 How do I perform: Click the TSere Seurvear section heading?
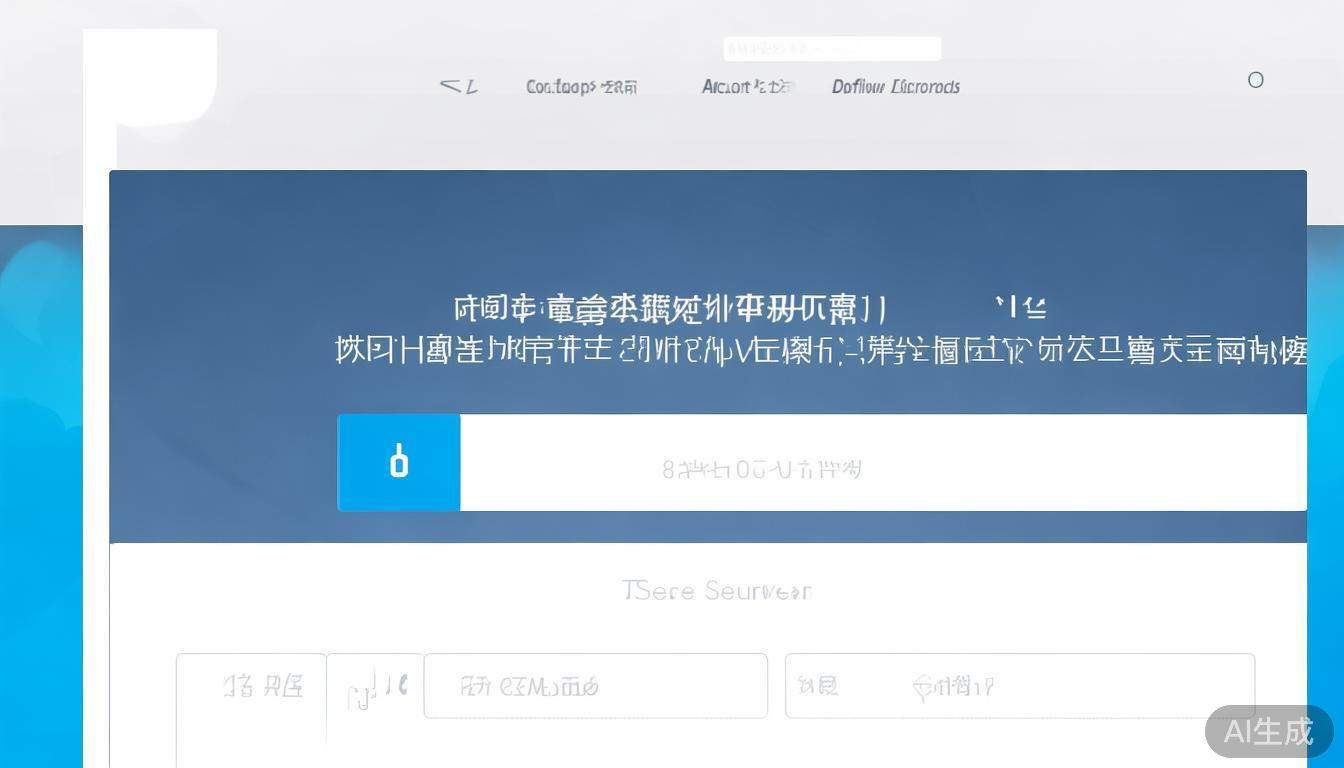point(716,591)
